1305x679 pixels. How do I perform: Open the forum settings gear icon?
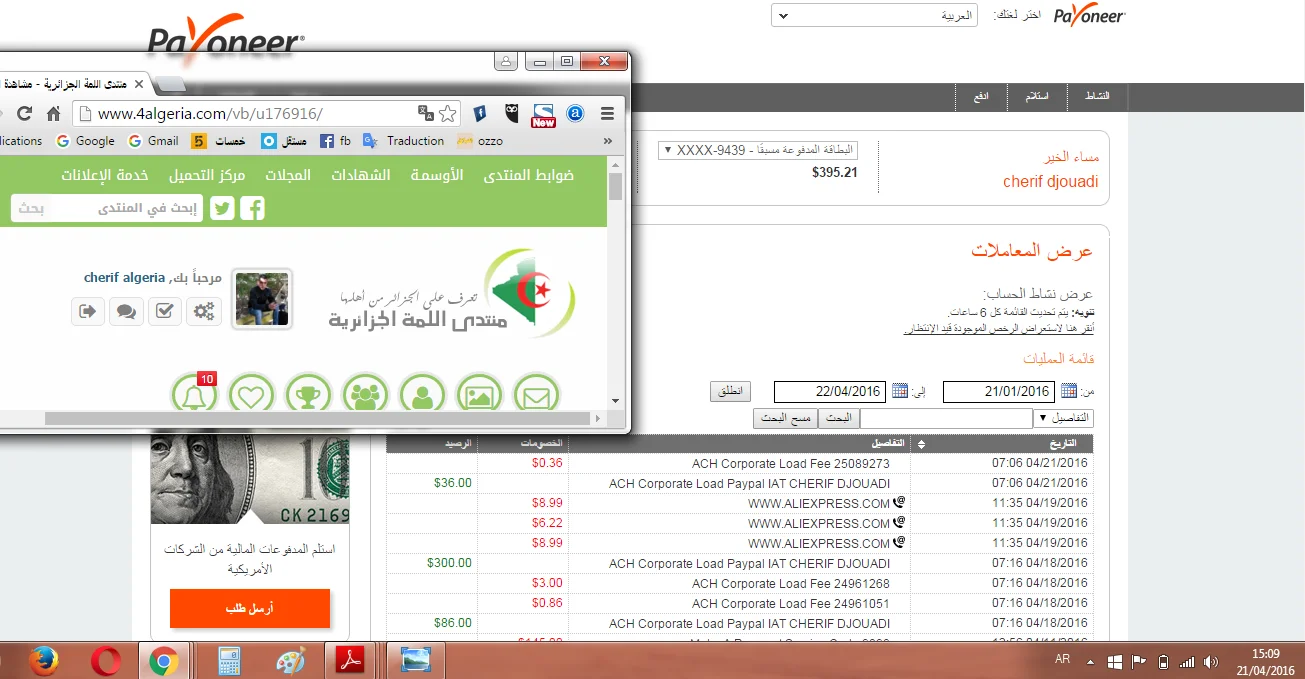coord(204,311)
